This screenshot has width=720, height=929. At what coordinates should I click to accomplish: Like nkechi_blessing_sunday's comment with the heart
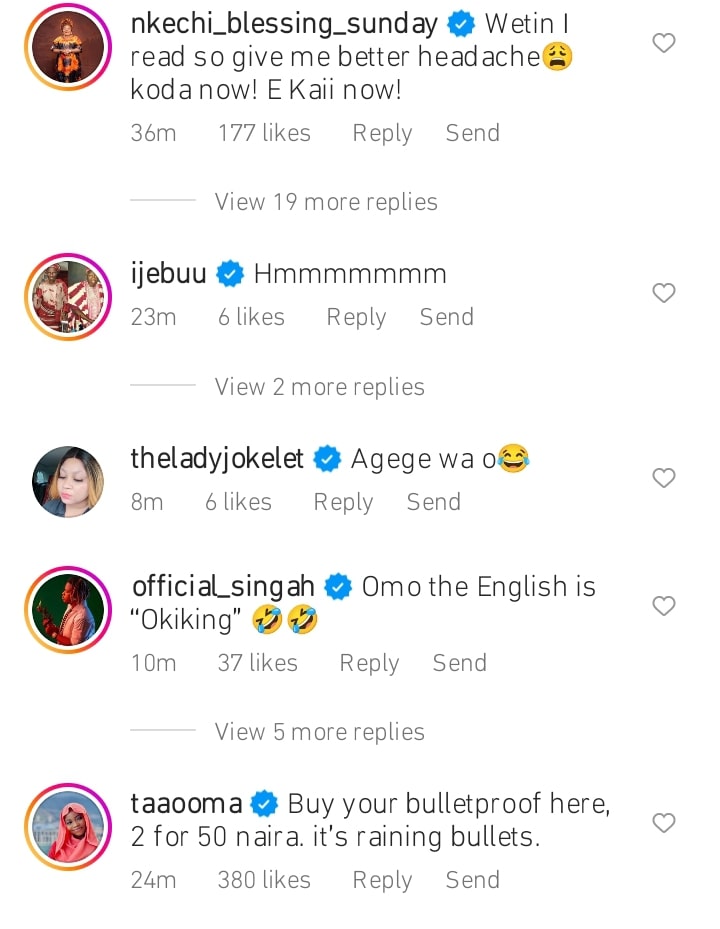point(663,43)
